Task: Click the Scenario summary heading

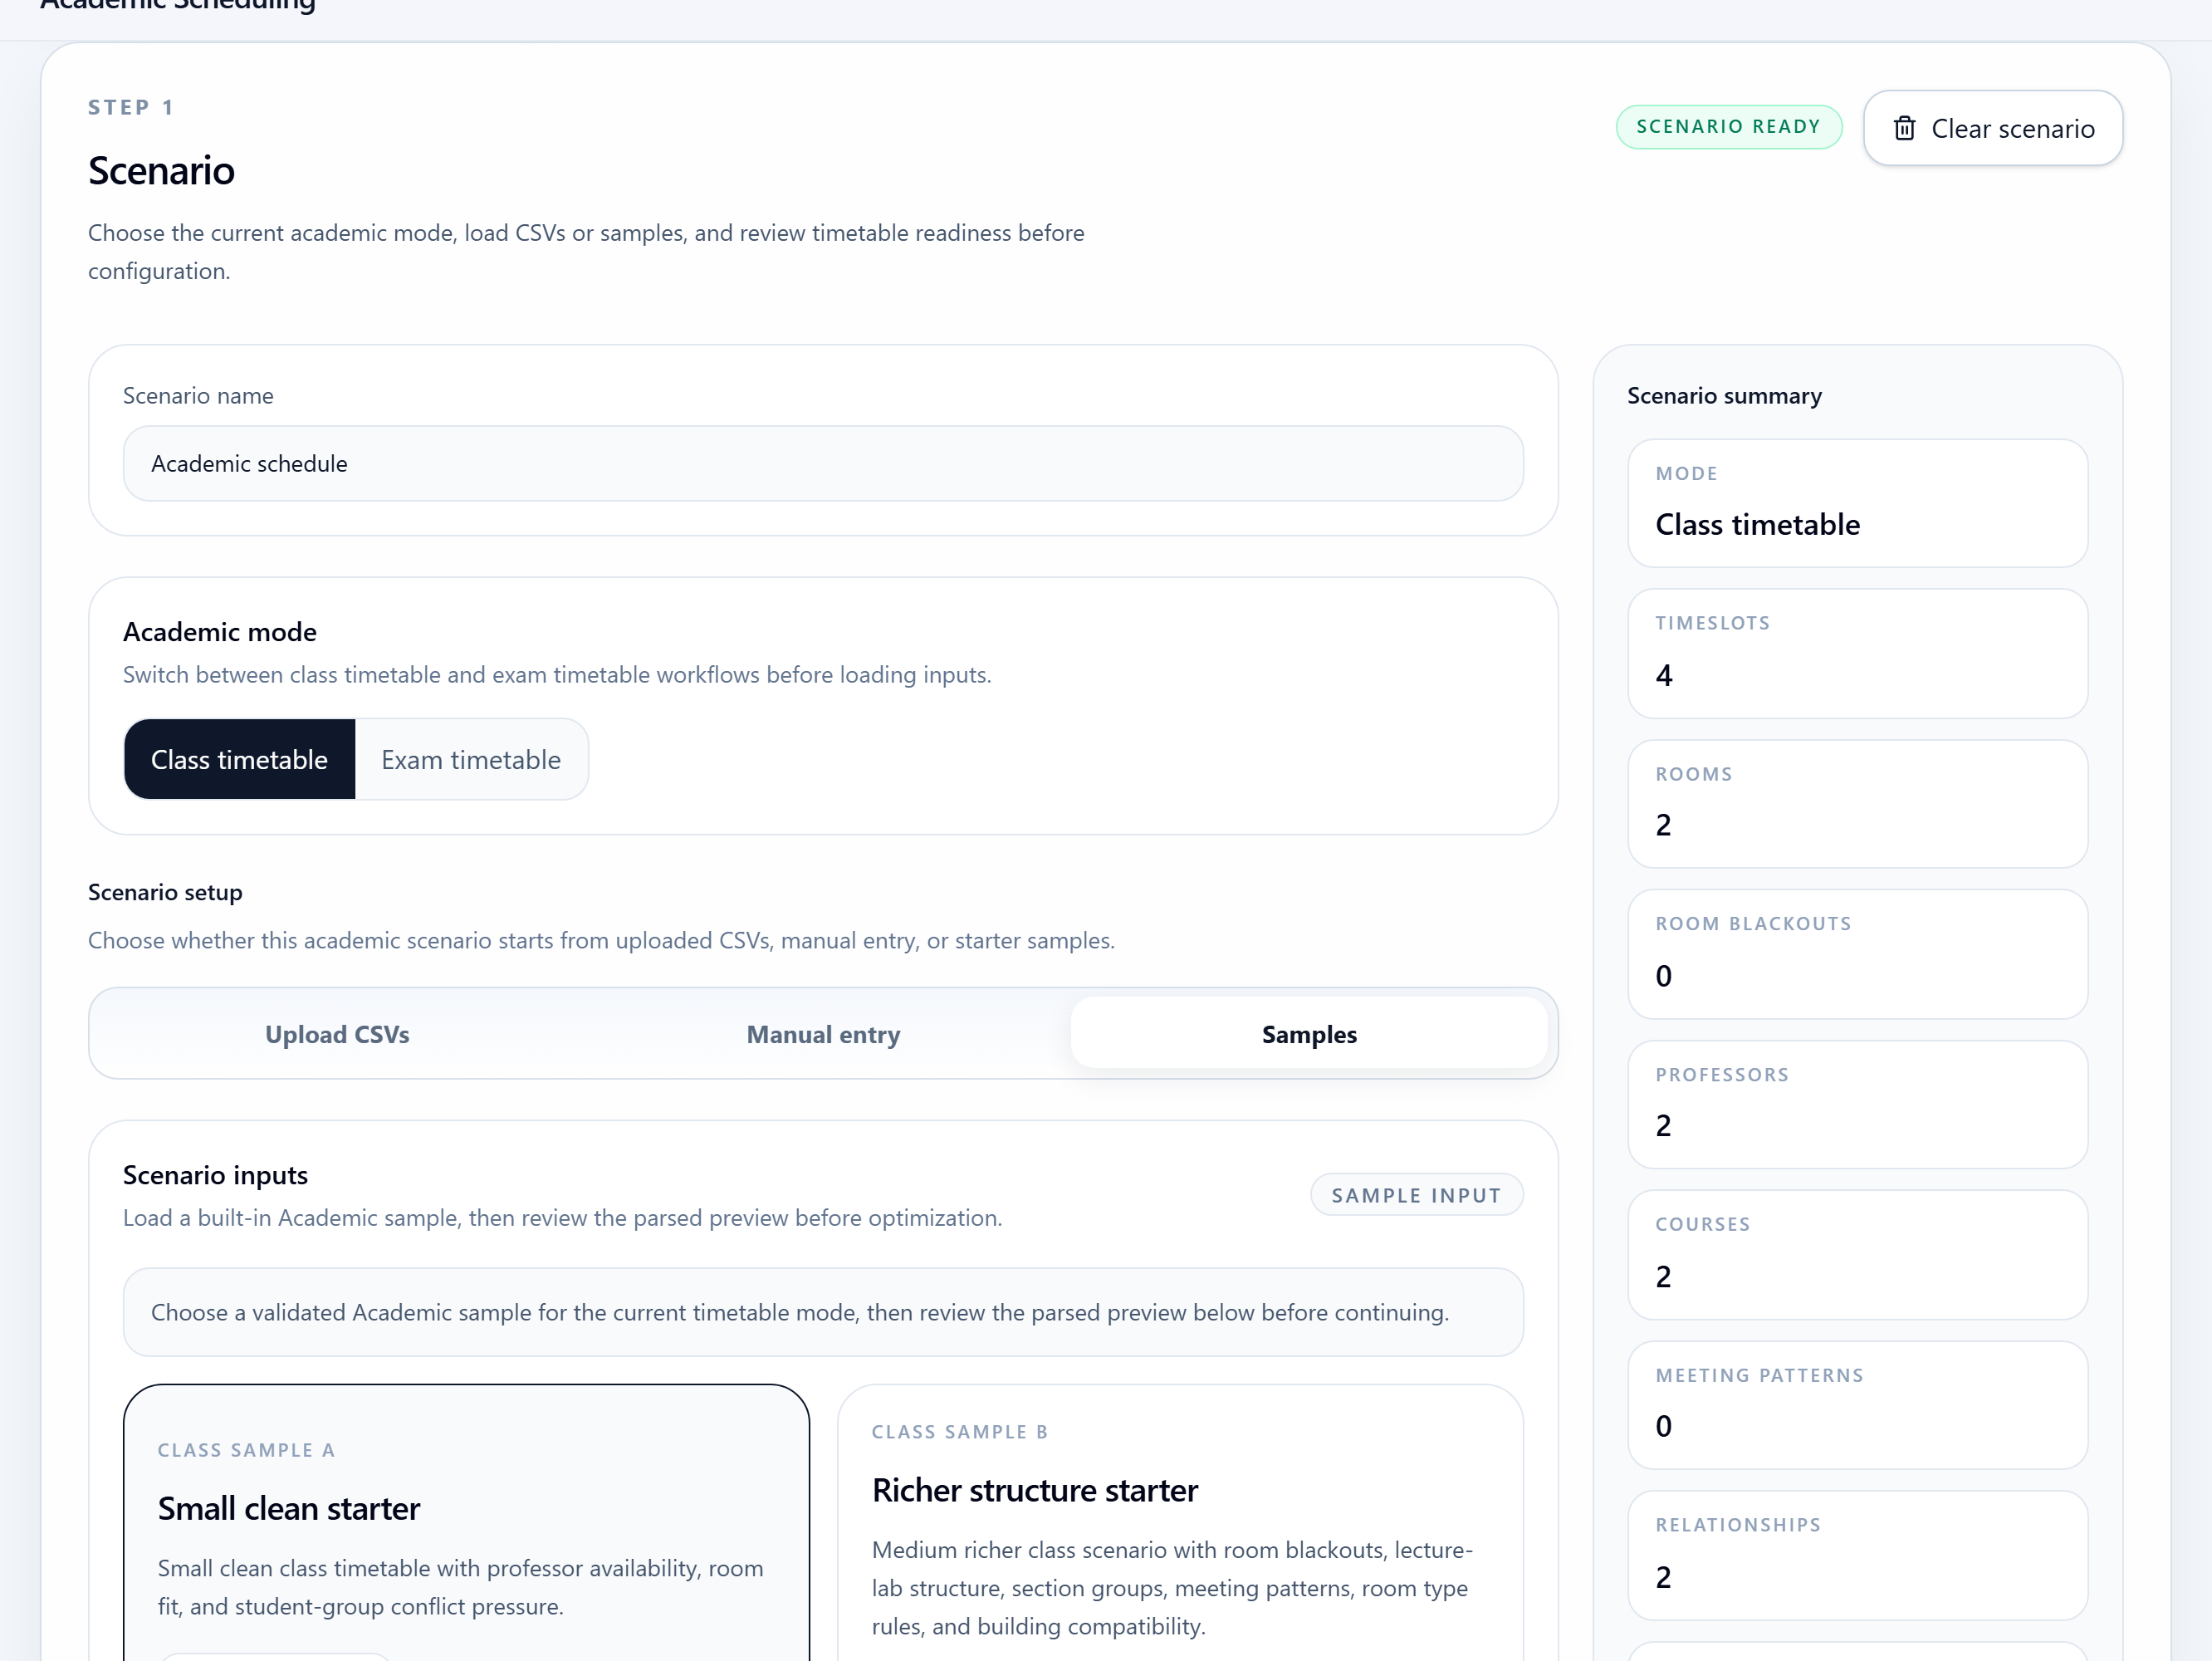Action: click(1724, 396)
